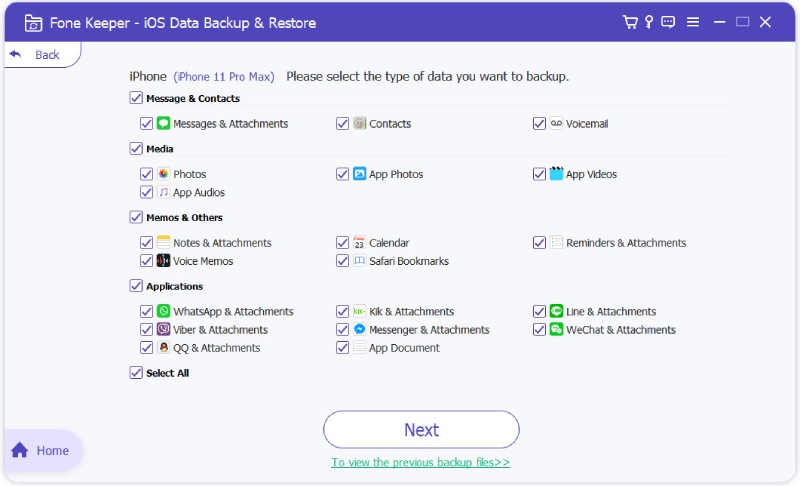
Task: Open the hamburger menu
Action: pyautogui.click(x=693, y=22)
